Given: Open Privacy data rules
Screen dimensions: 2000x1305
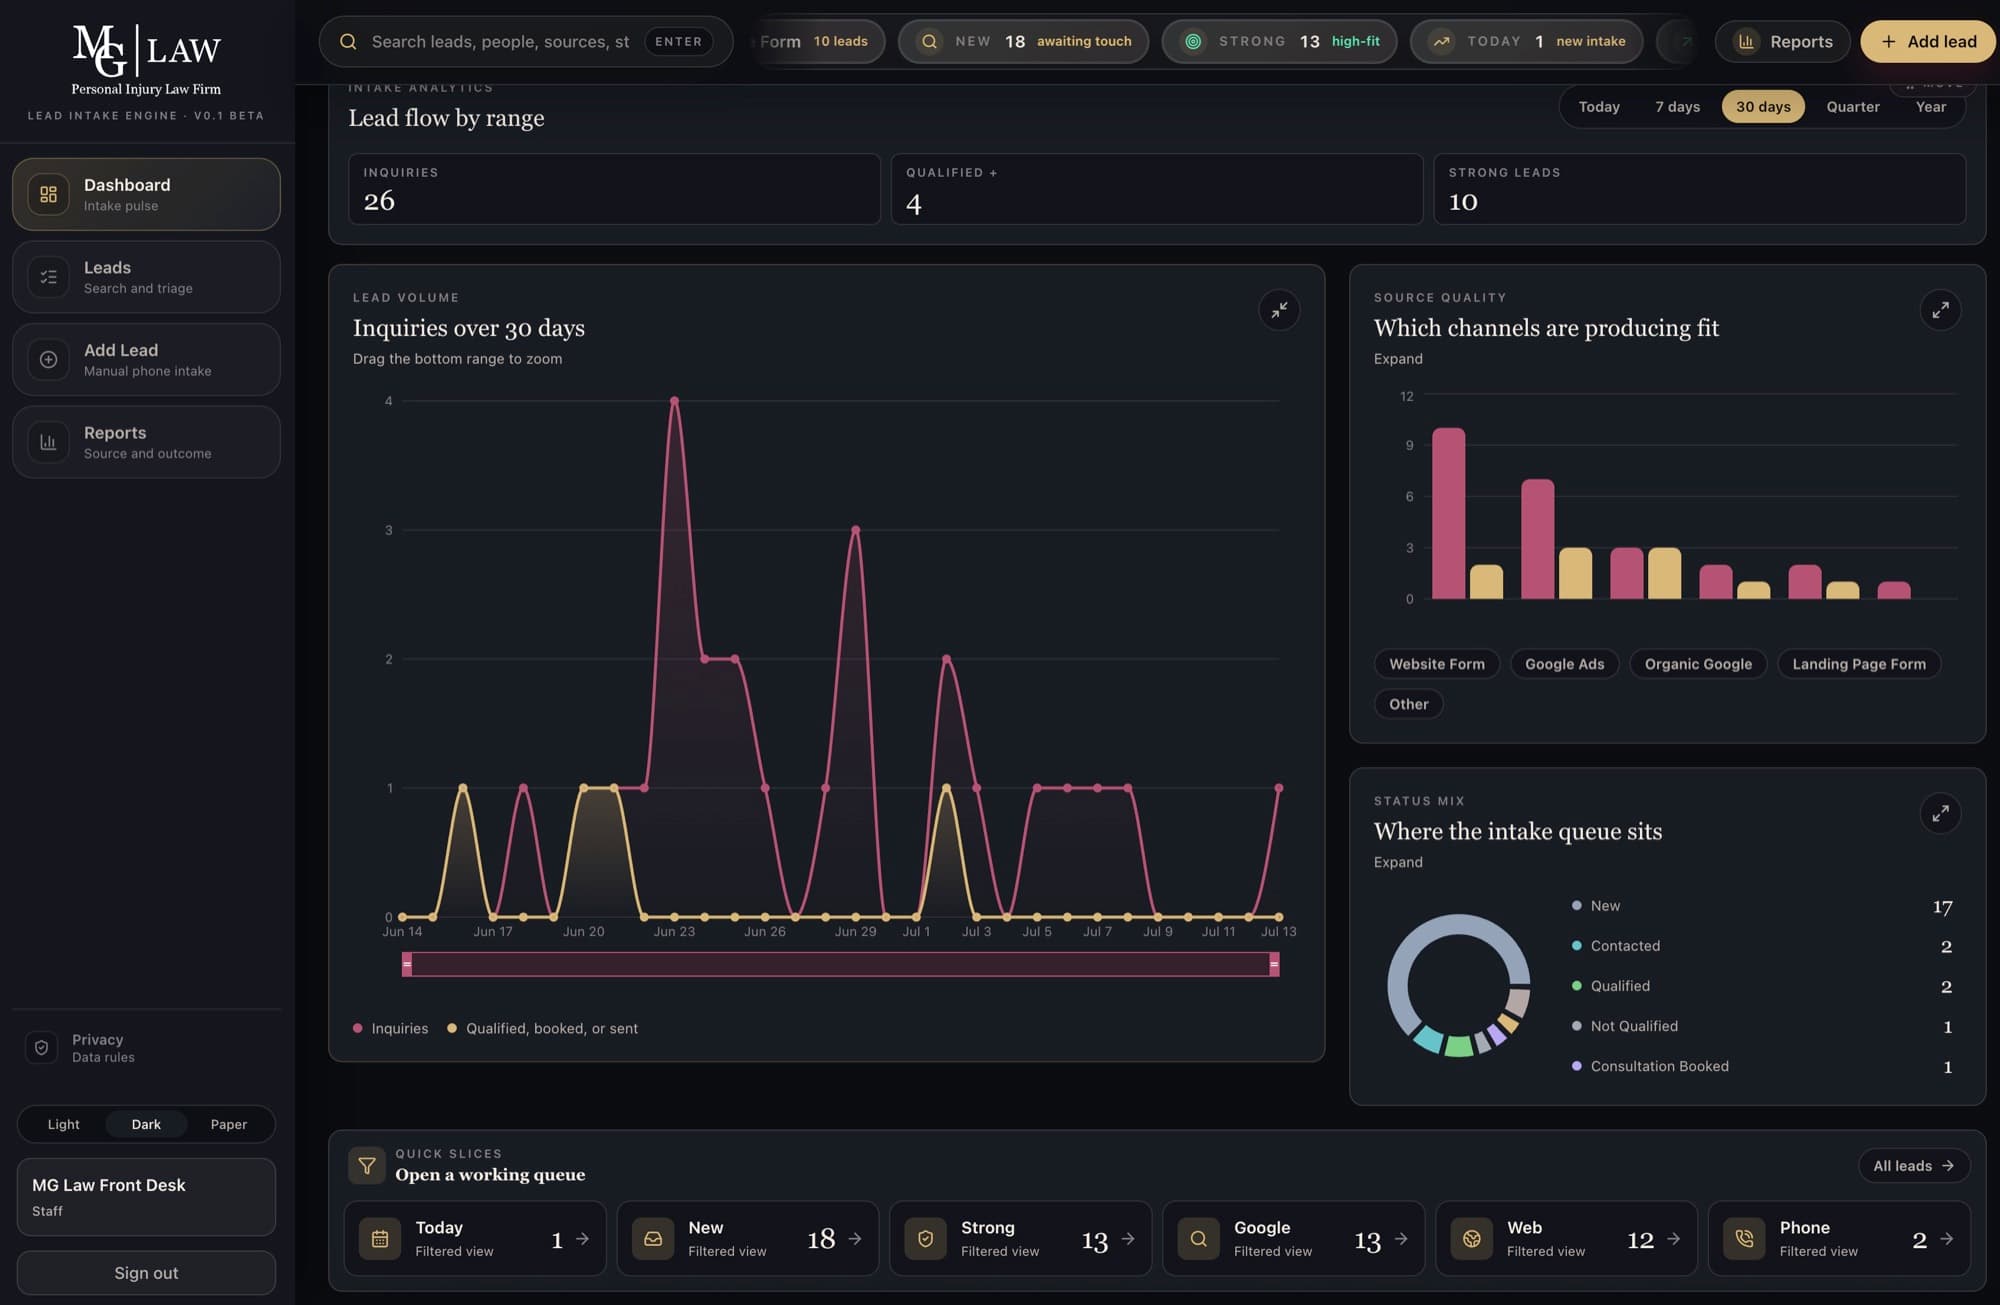Looking at the screenshot, I should [x=146, y=1047].
